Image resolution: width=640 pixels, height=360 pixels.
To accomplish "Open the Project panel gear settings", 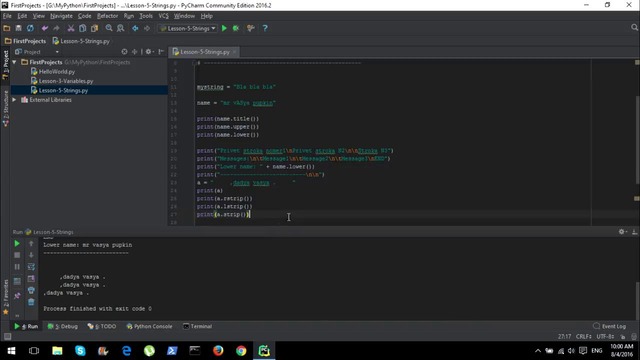I will point(149,52).
